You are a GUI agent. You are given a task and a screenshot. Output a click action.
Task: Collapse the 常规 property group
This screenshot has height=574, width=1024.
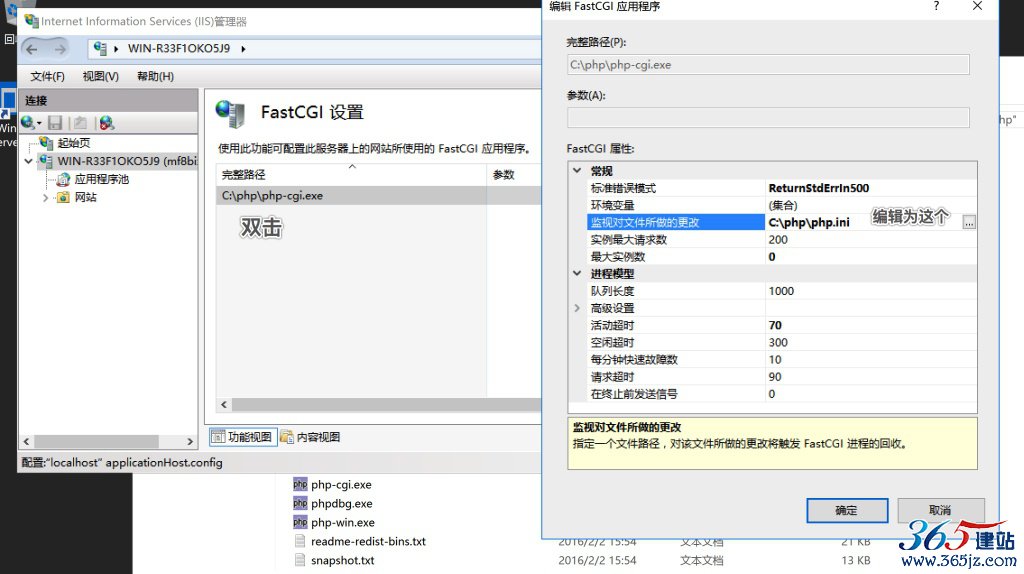click(x=577, y=170)
